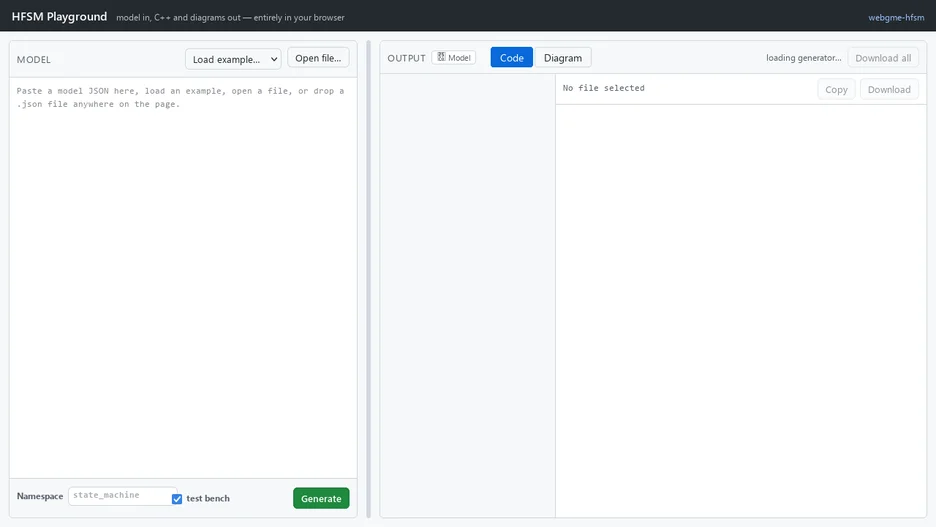Click the Open file button
Screen dimensions: 936x527
(x=318, y=58)
